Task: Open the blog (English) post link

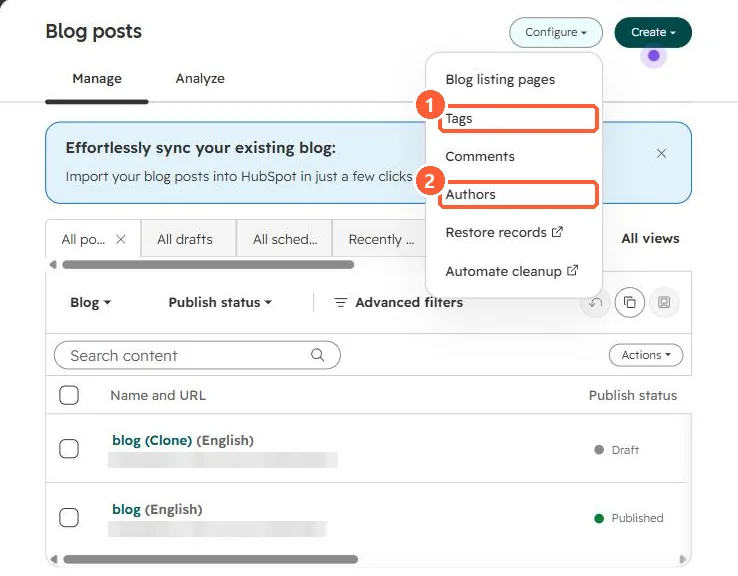Action: [x=127, y=509]
